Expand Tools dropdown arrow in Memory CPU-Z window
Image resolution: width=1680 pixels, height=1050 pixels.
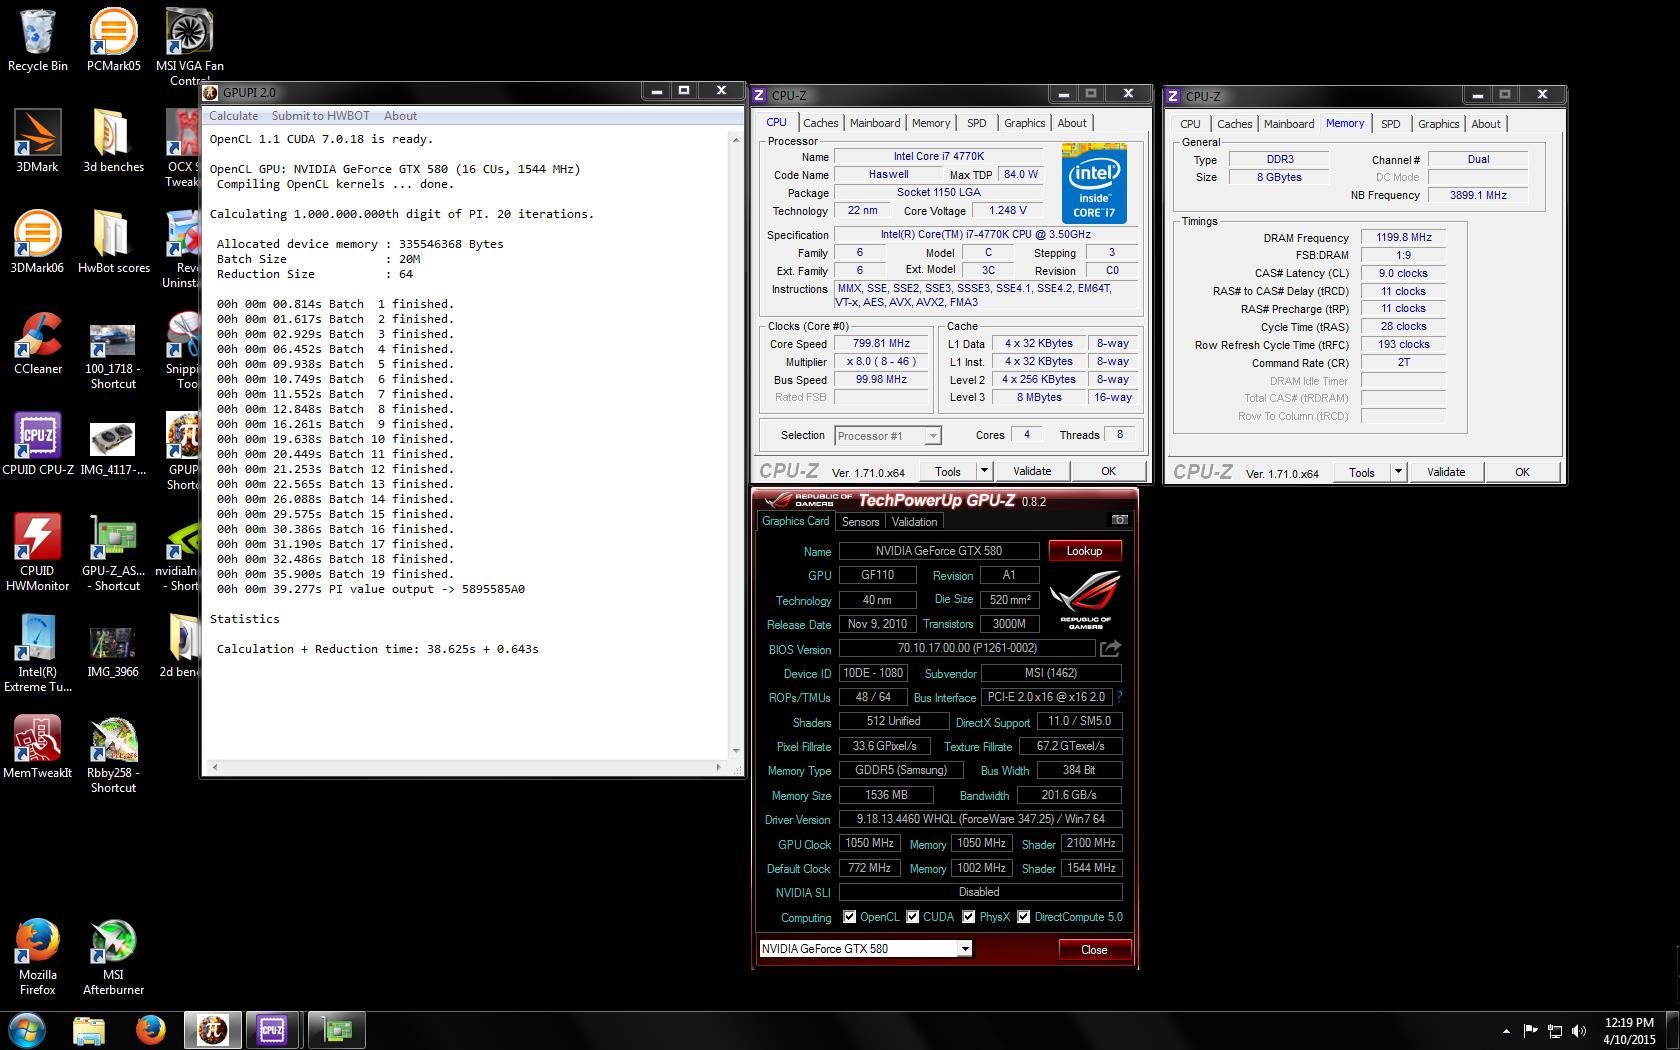tap(1398, 472)
